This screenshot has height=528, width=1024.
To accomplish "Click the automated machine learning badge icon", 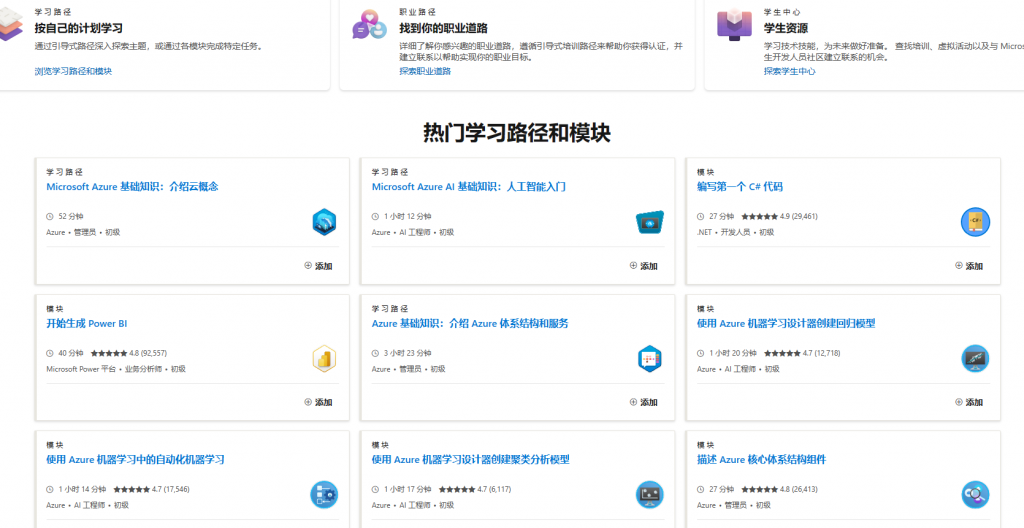I will click(324, 495).
